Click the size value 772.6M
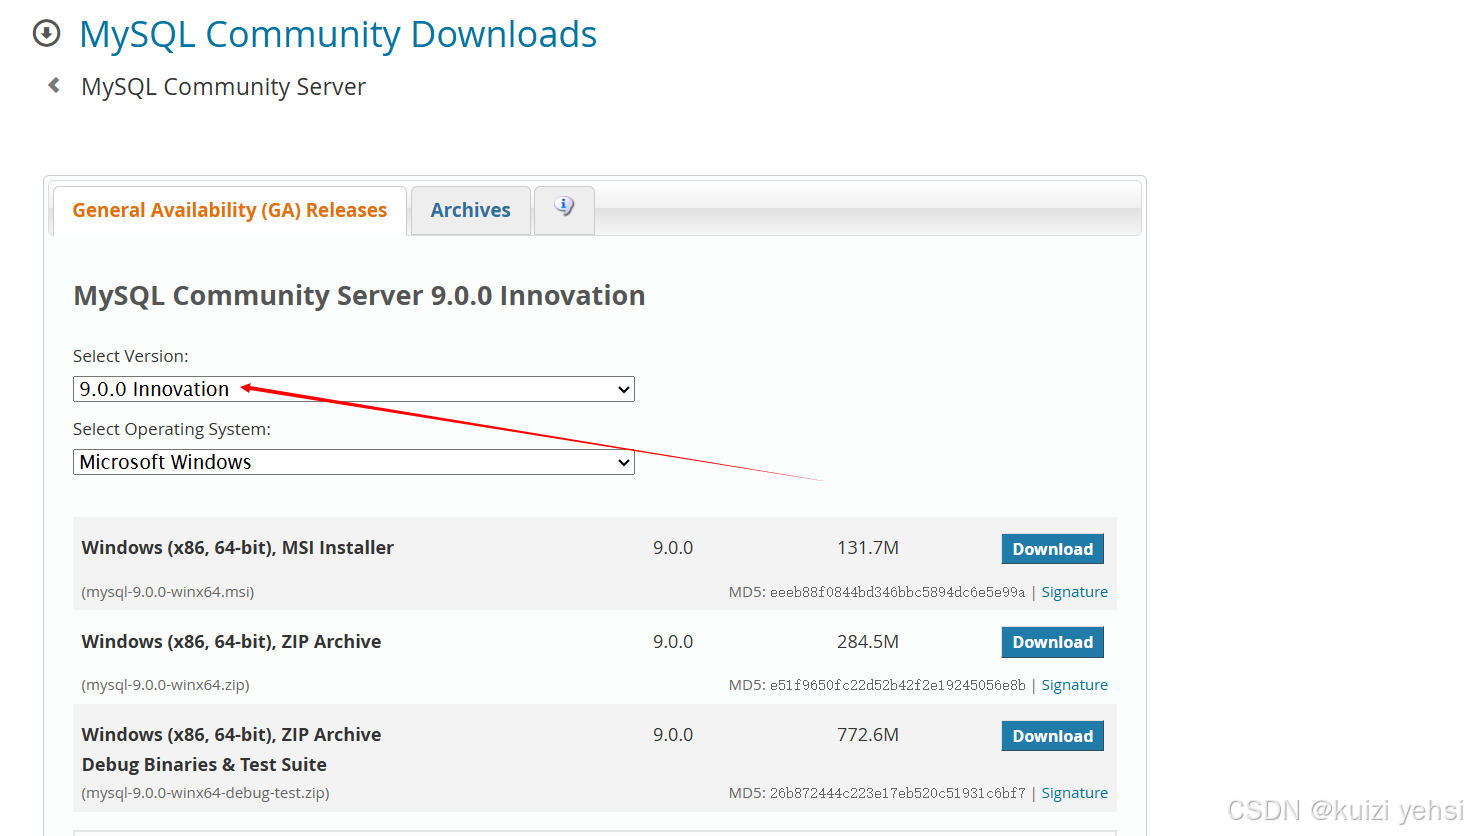Image resolution: width=1468 pixels, height=836 pixels. coord(868,735)
